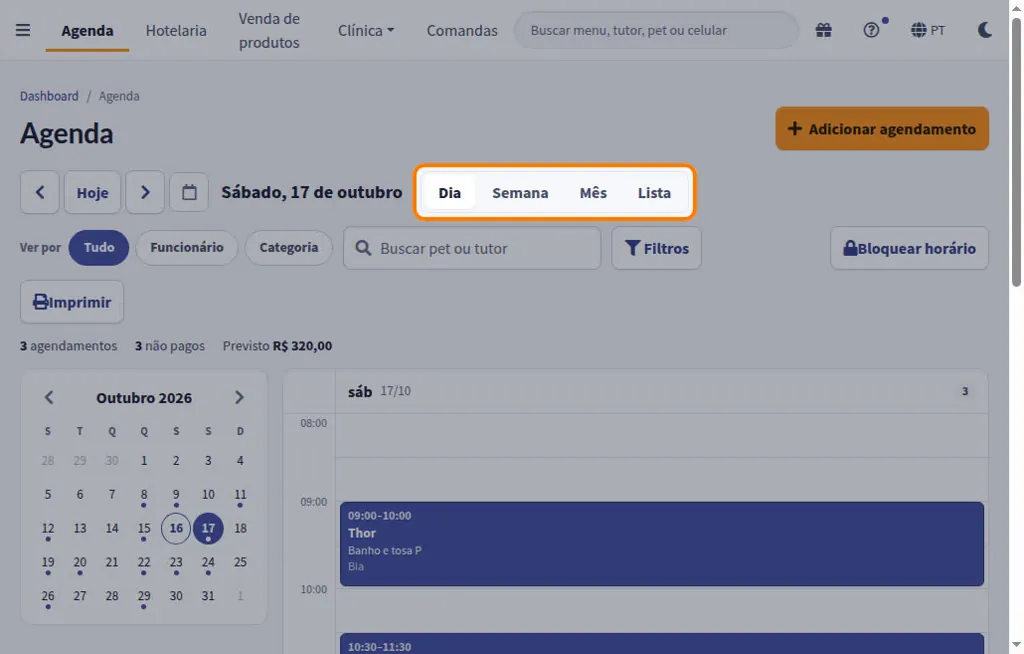
Task: Click the page vertical scrollbar
Action: click(1016, 152)
